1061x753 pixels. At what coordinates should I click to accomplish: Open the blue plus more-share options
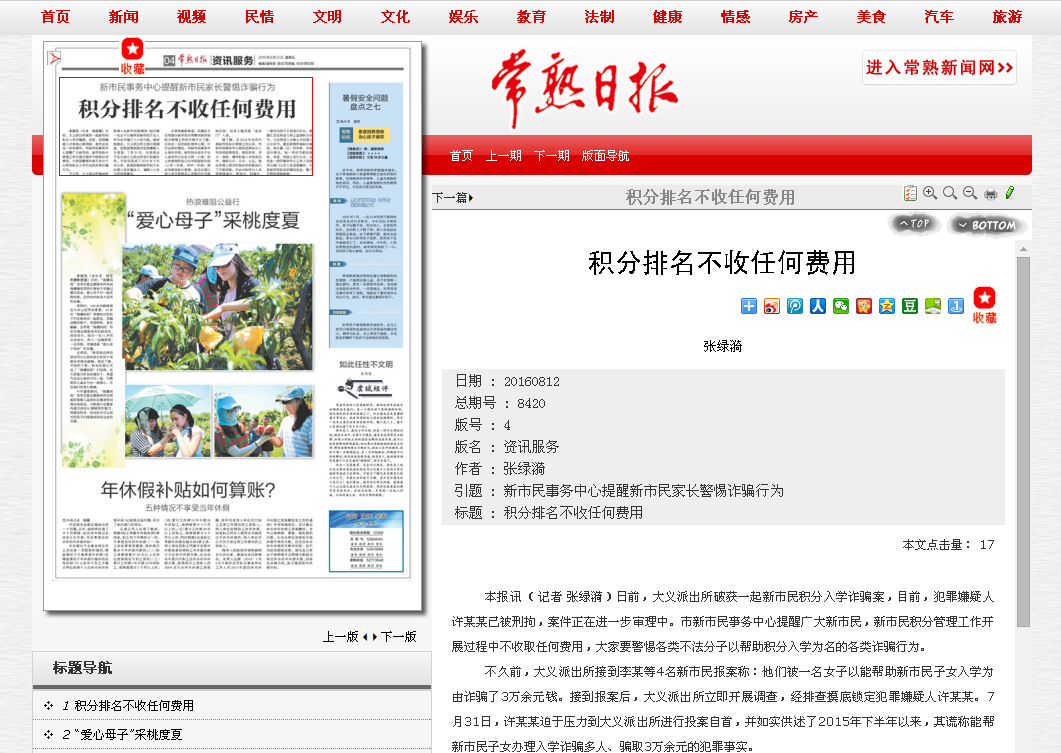pos(749,306)
